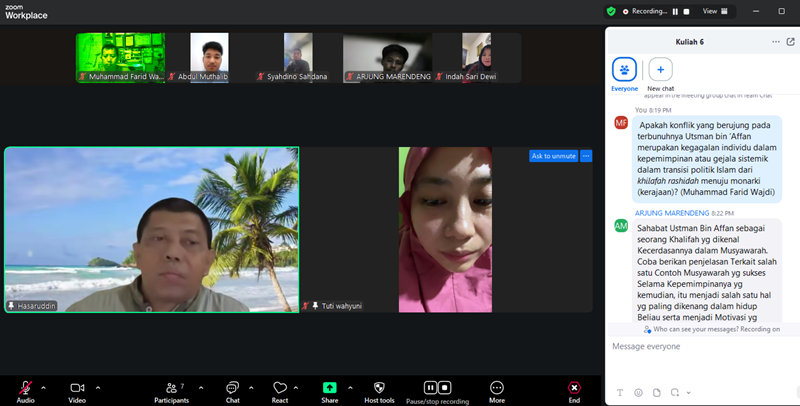Image resolution: width=800 pixels, height=406 pixels.
Task: Toggle the Chat panel from the toolbar
Action: (x=233, y=392)
